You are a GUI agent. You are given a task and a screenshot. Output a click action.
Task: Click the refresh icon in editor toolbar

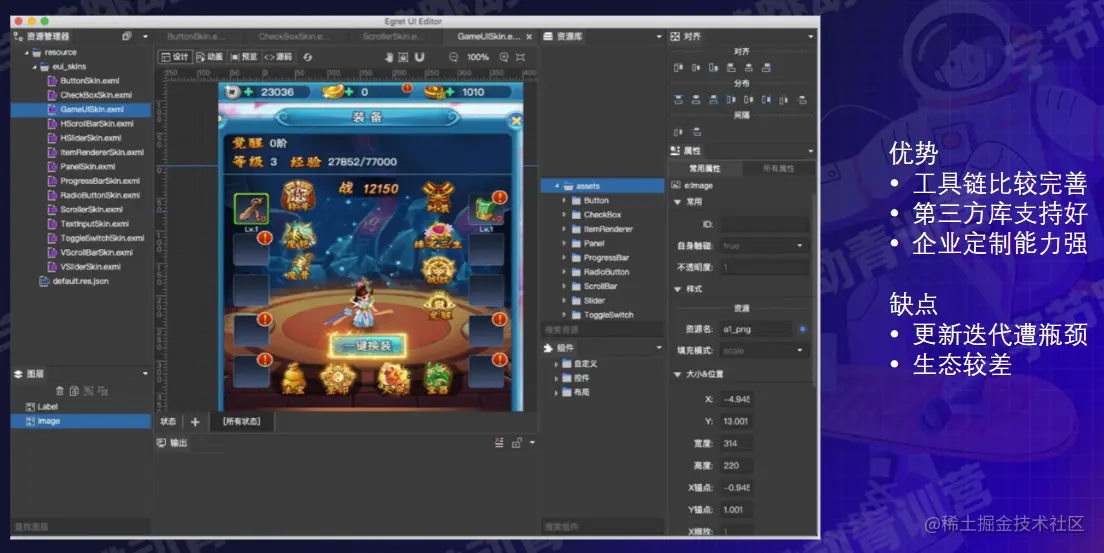coord(308,57)
